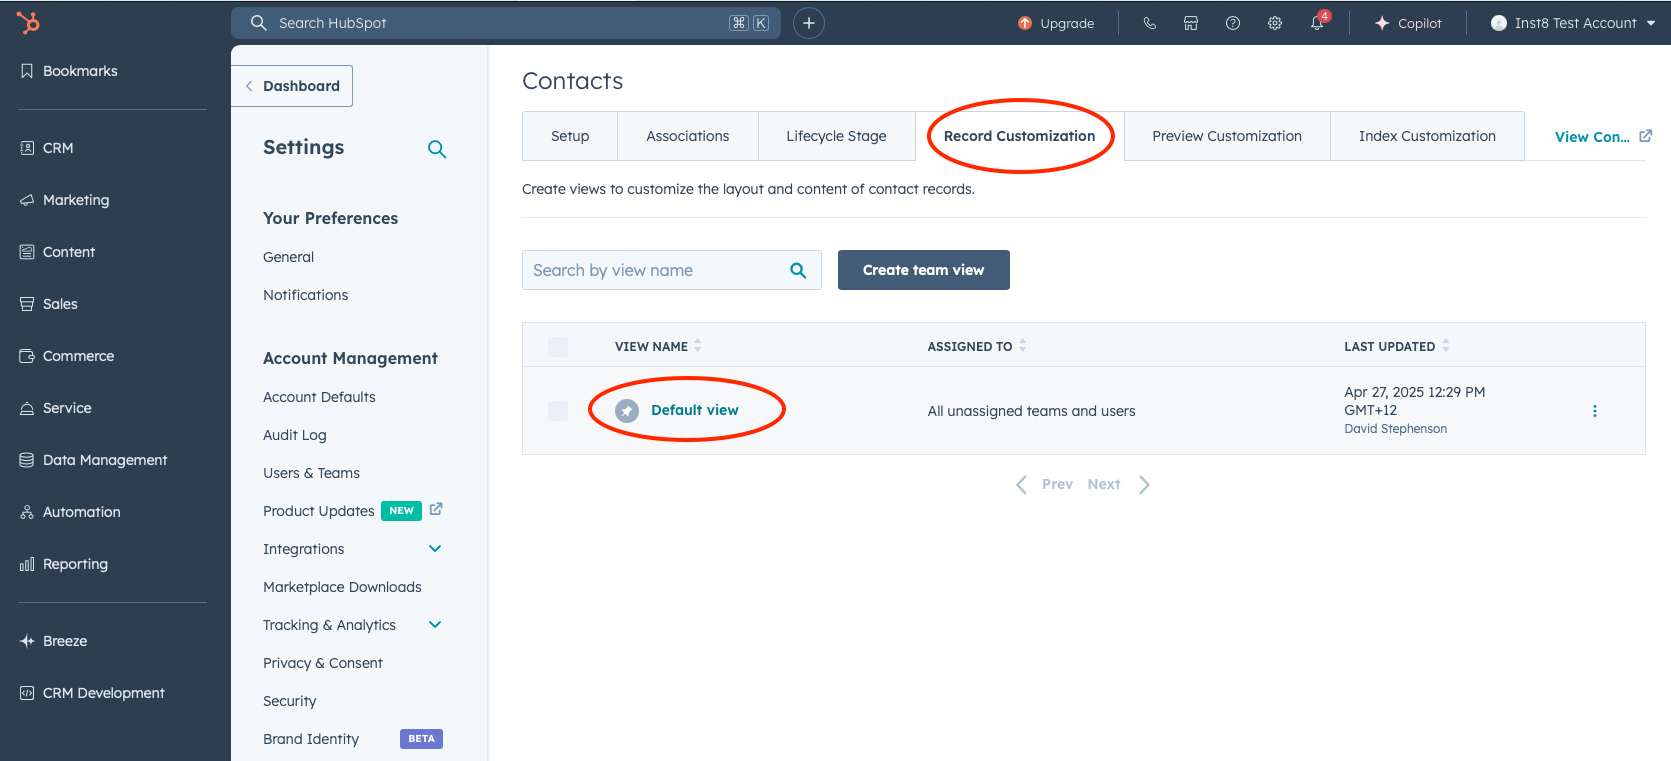Open the notifications bell
The image size is (1671, 761).
click(x=1318, y=23)
